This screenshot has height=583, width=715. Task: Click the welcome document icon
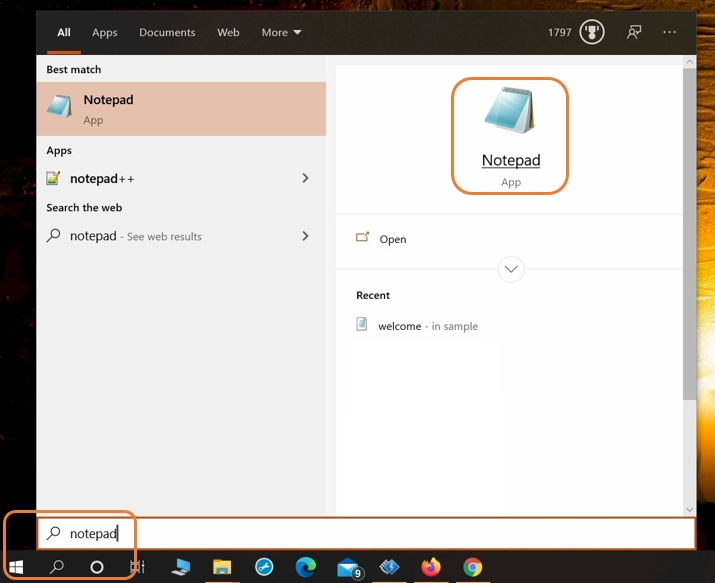click(362, 324)
